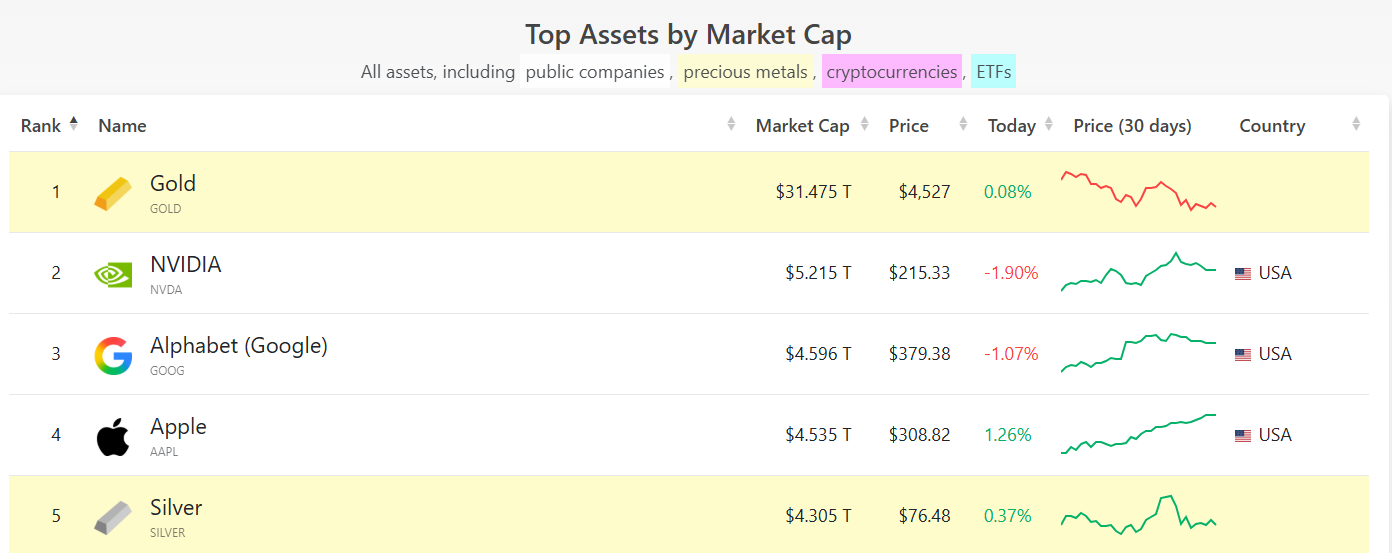Click the USA flag in Alphabet row

click(1243, 354)
